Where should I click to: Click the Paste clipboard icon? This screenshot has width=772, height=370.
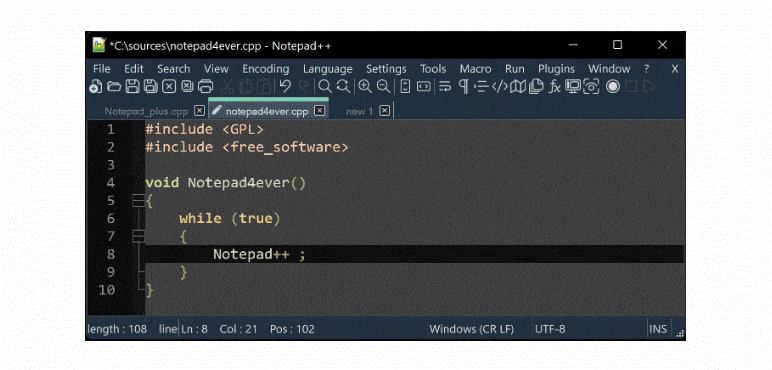263,87
